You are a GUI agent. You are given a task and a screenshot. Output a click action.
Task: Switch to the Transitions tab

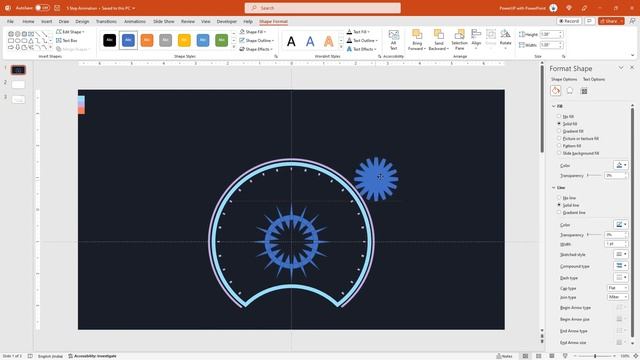(106, 21)
